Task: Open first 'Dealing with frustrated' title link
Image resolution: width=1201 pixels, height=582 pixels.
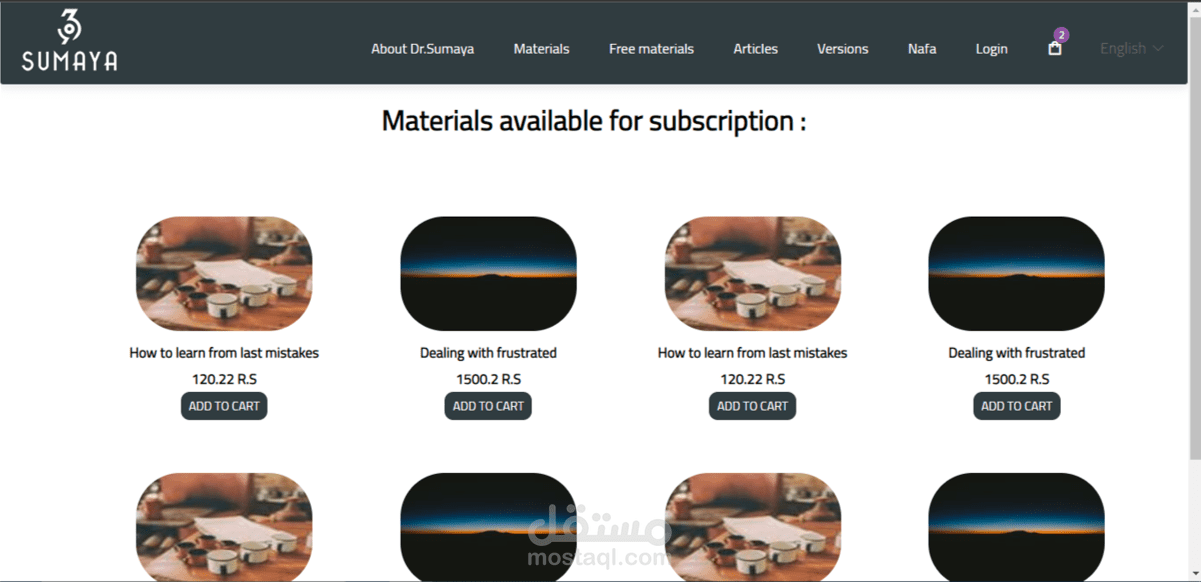Action: (488, 353)
